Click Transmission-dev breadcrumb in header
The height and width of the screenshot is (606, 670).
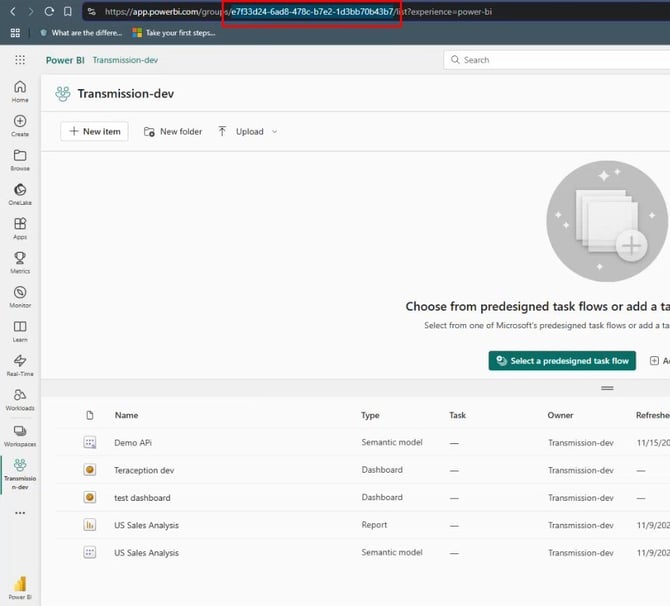coord(125,60)
